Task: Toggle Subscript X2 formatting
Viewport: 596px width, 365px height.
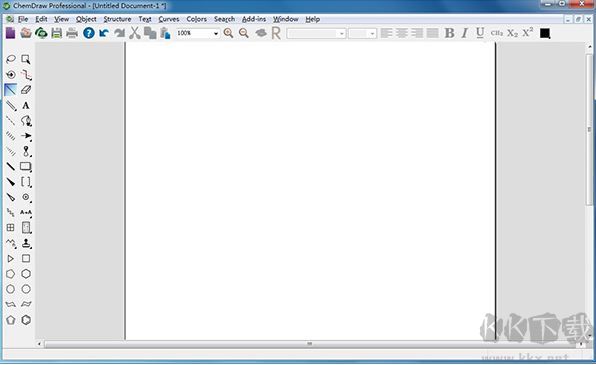Action: tap(512, 33)
